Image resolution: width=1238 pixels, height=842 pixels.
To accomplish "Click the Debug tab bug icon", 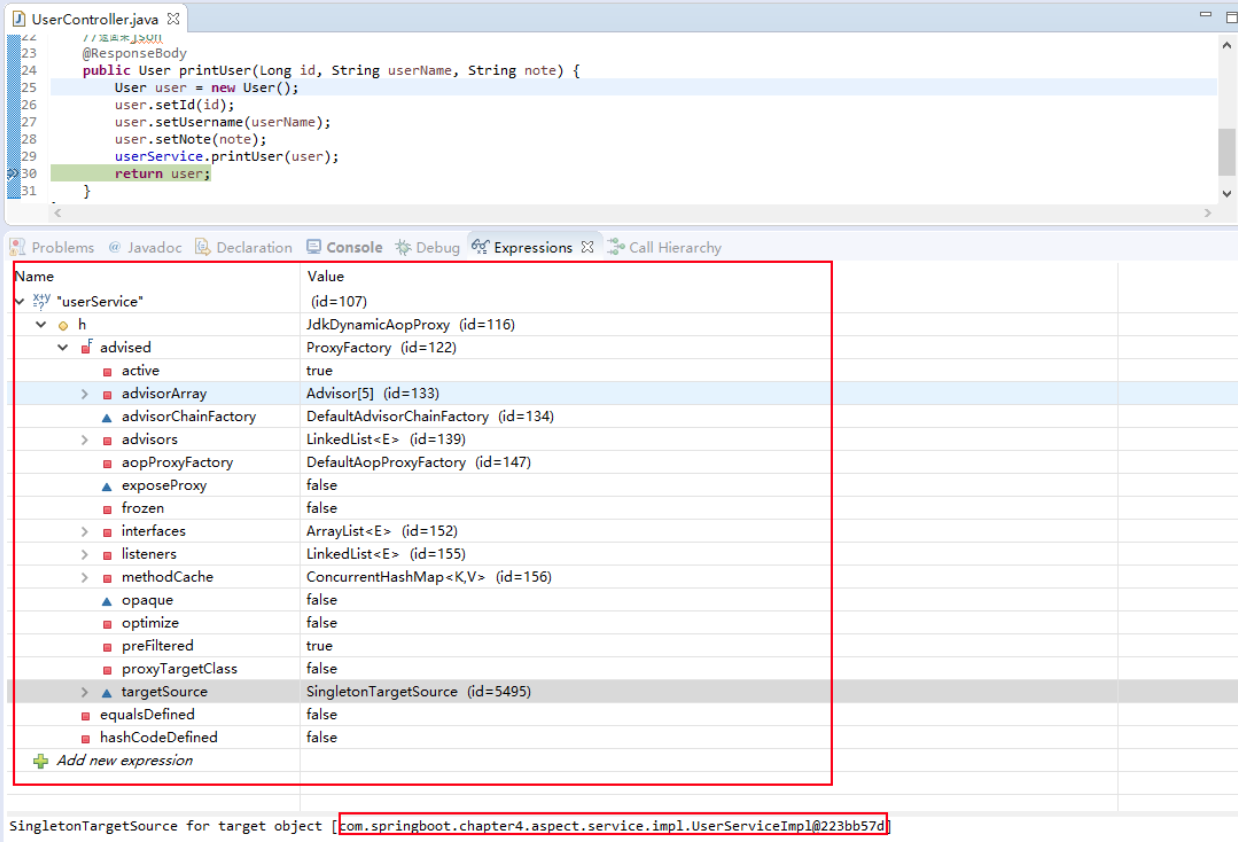I will [403, 247].
